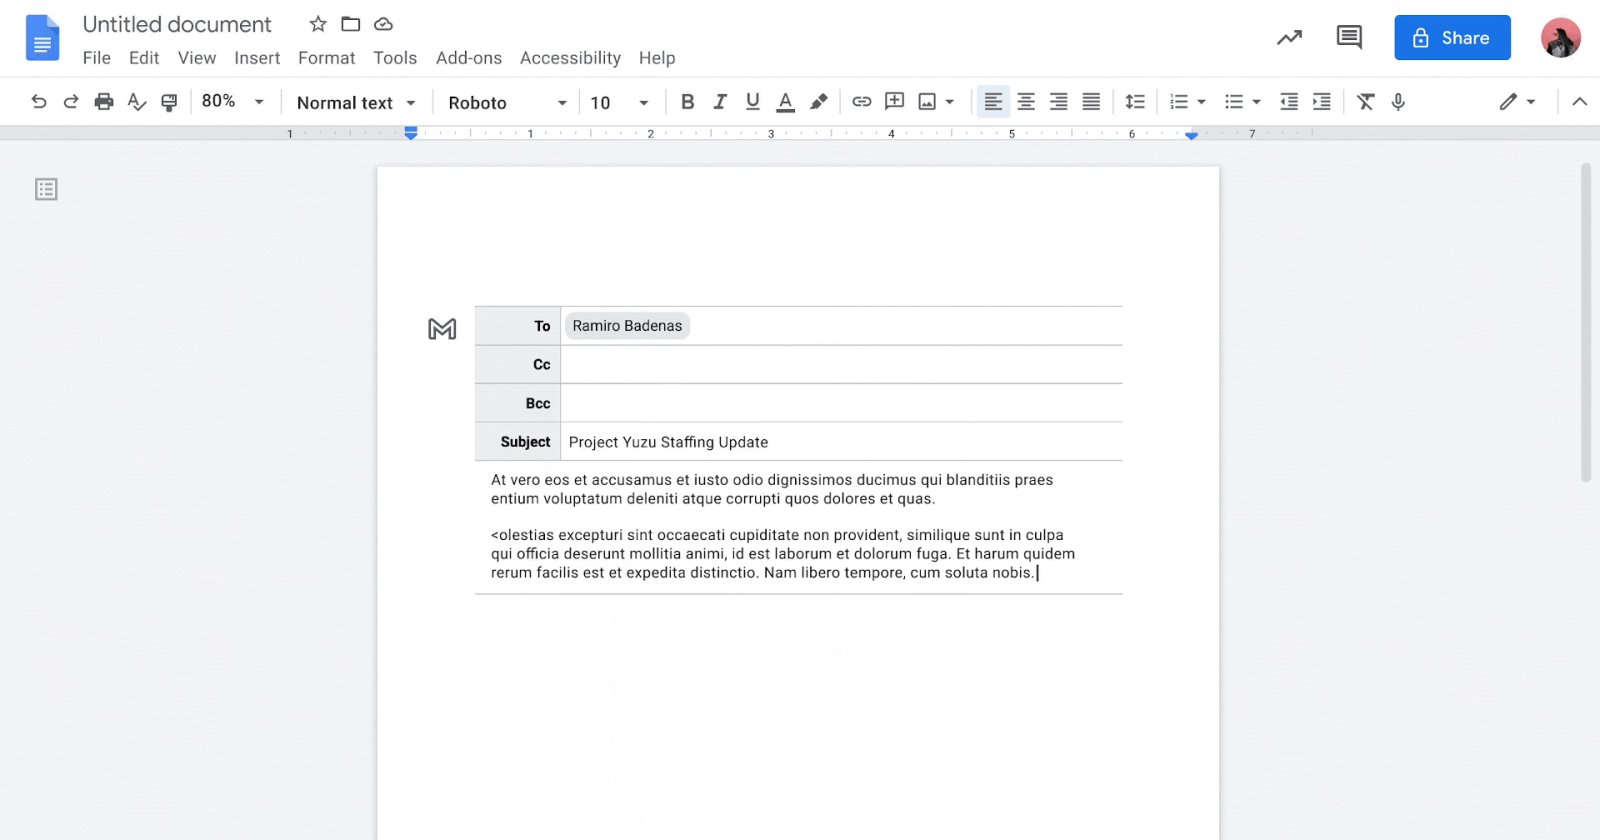Open the document outline panel icon
The image size is (1600, 840).
pos(46,189)
